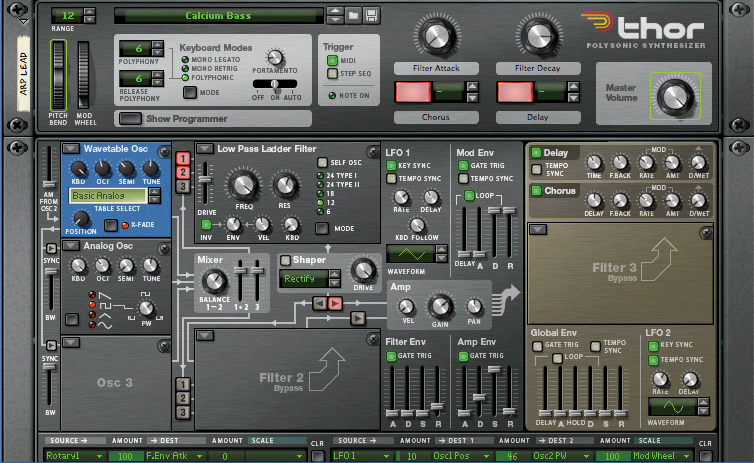754x463 pixels.
Task: Click the Calcium Bass patch name display
Action: [x=219, y=15]
